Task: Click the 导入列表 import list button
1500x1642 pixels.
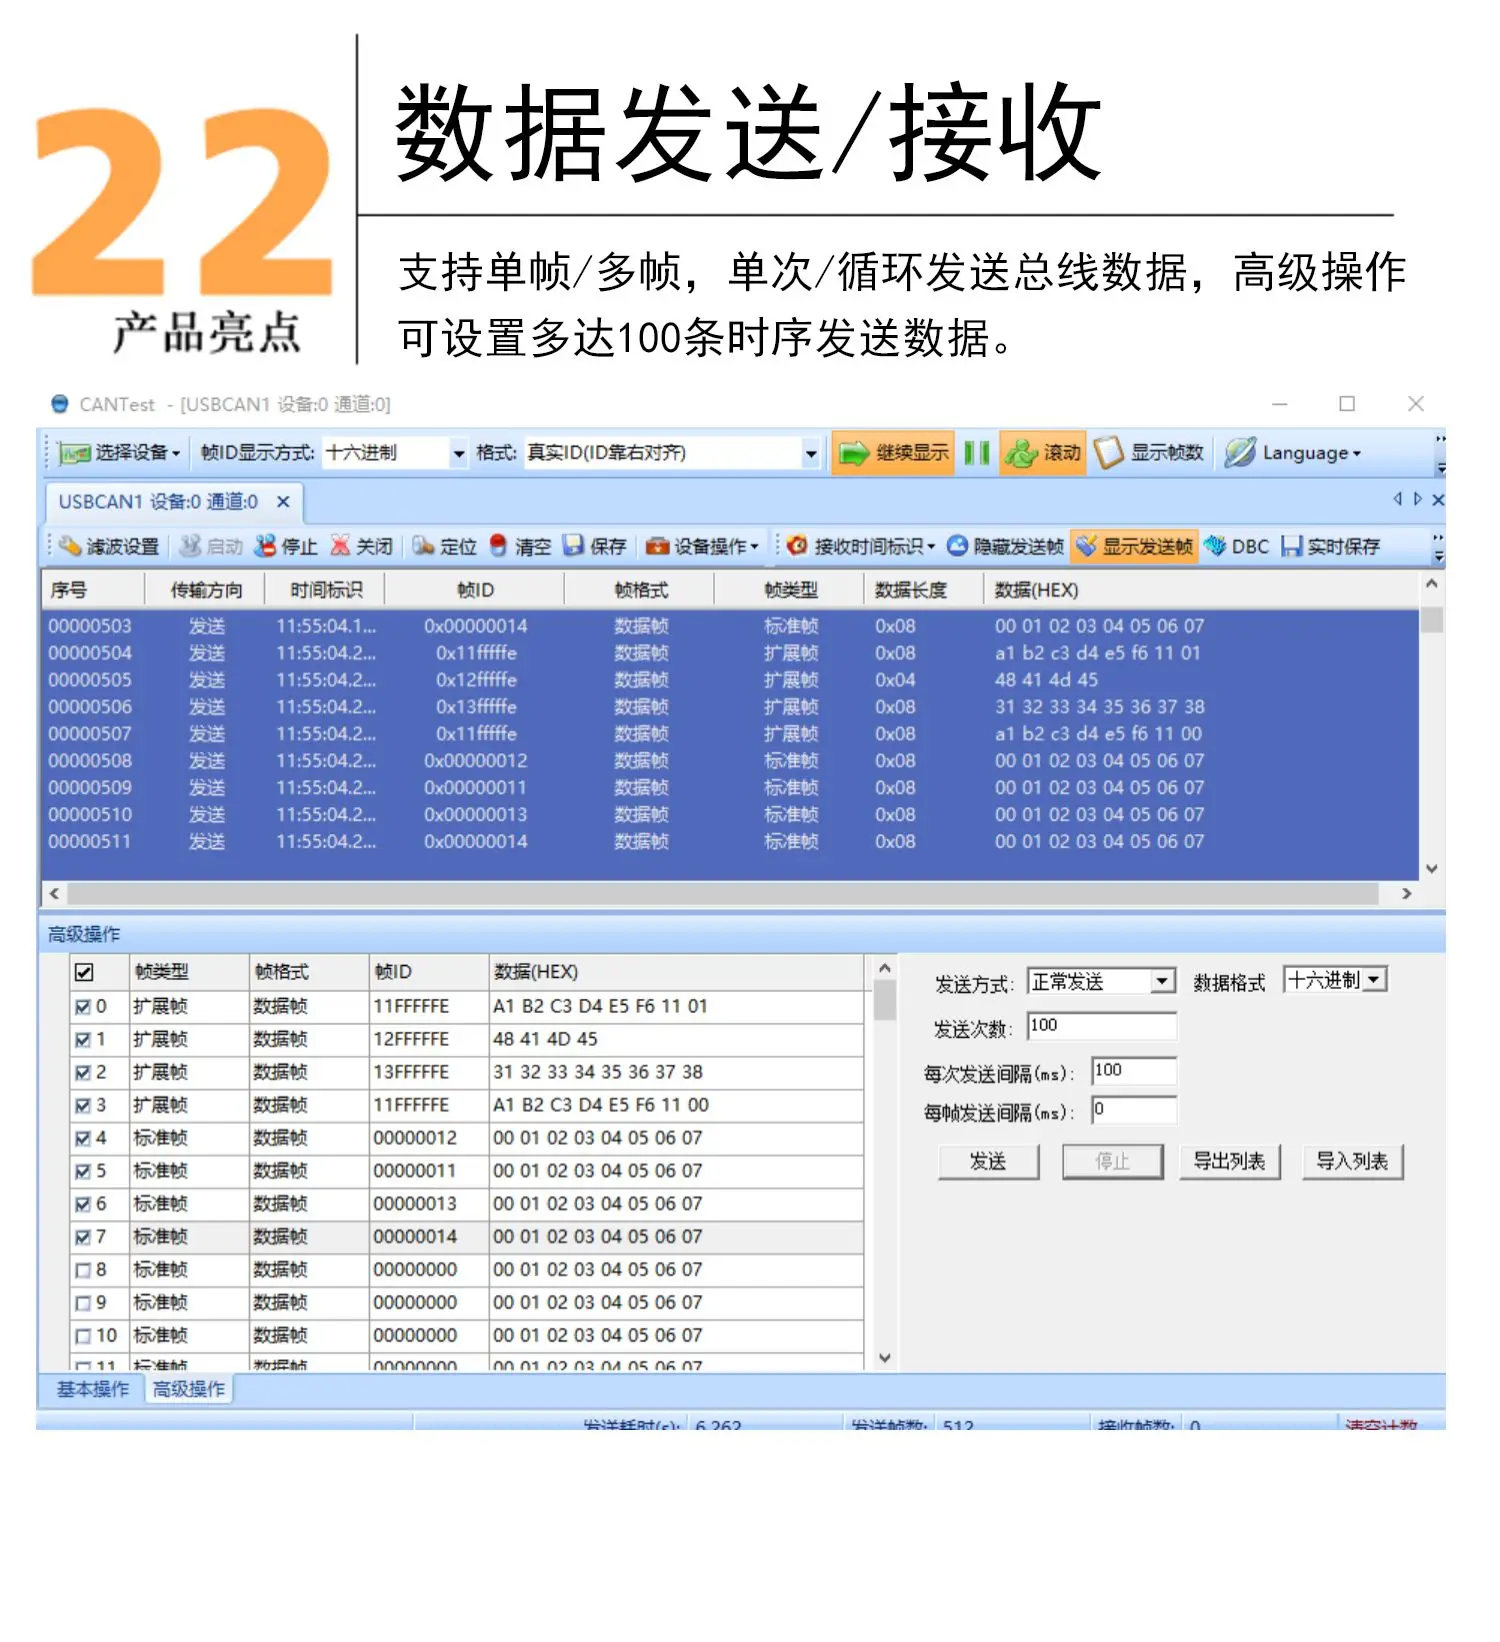Action: (1352, 1162)
